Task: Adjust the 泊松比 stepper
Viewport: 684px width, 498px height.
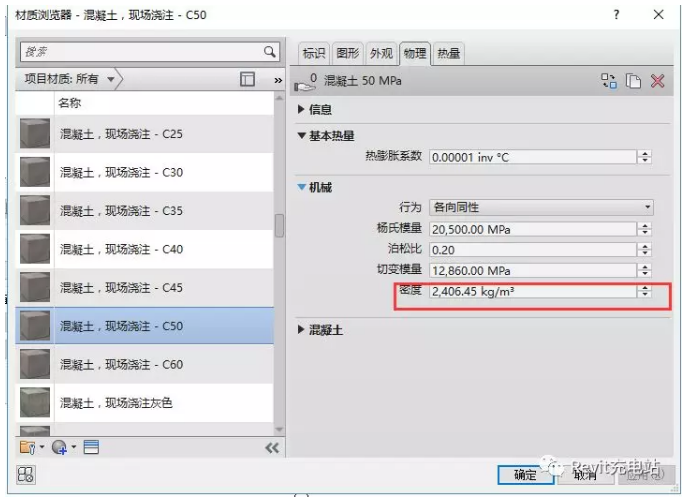Action: [x=644, y=250]
